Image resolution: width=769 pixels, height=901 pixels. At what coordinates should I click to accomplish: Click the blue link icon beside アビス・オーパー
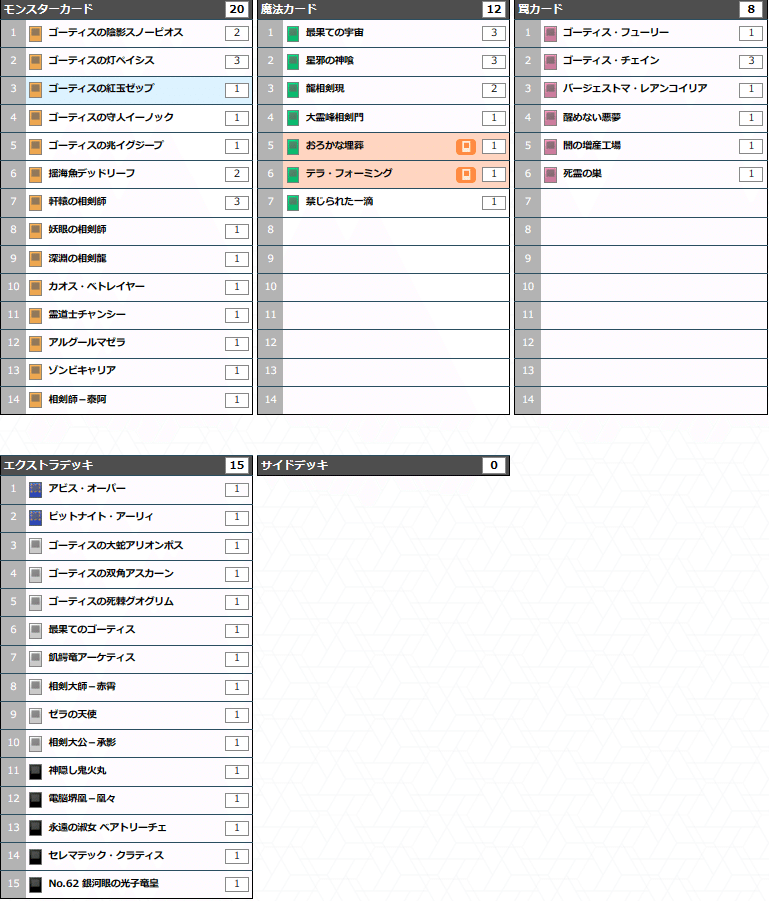tap(35, 490)
